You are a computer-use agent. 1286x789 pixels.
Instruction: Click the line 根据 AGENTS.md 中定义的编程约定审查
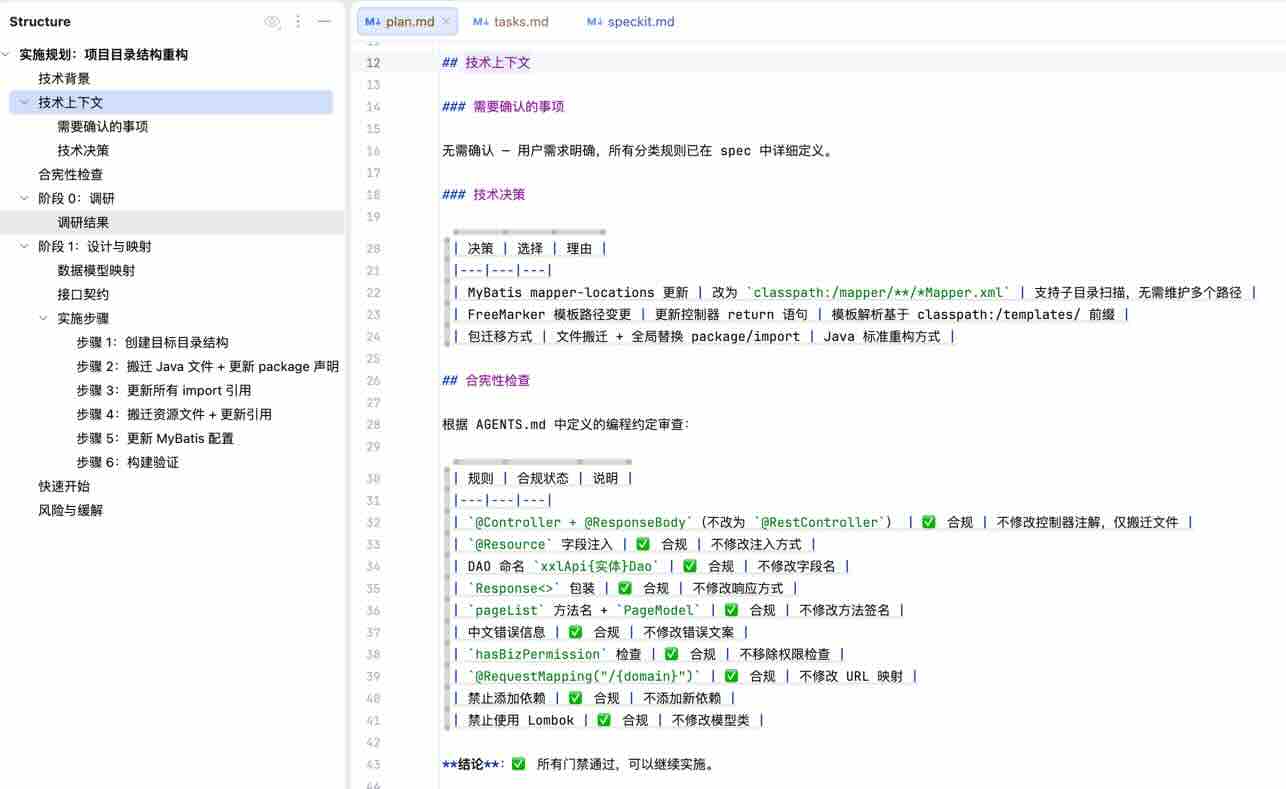(x=566, y=425)
